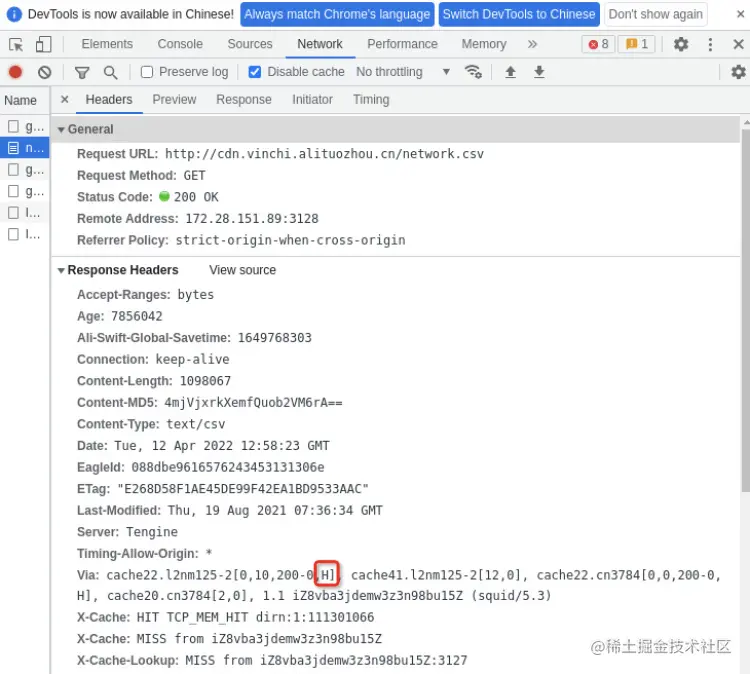This screenshot has height=674, width=750.
Task: Click the Name column header
Action: tap(21, 100)
